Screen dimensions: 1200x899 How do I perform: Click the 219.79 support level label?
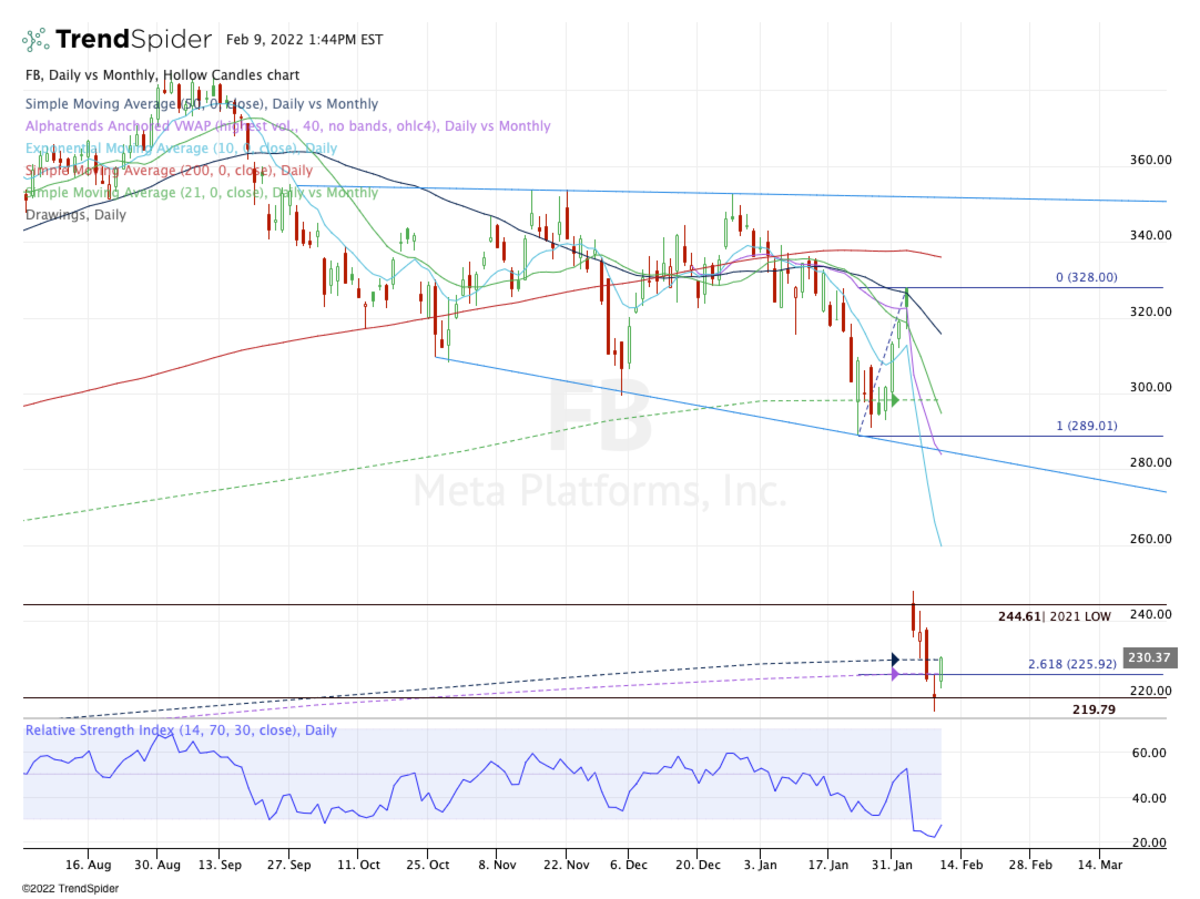click(1093, 709)
